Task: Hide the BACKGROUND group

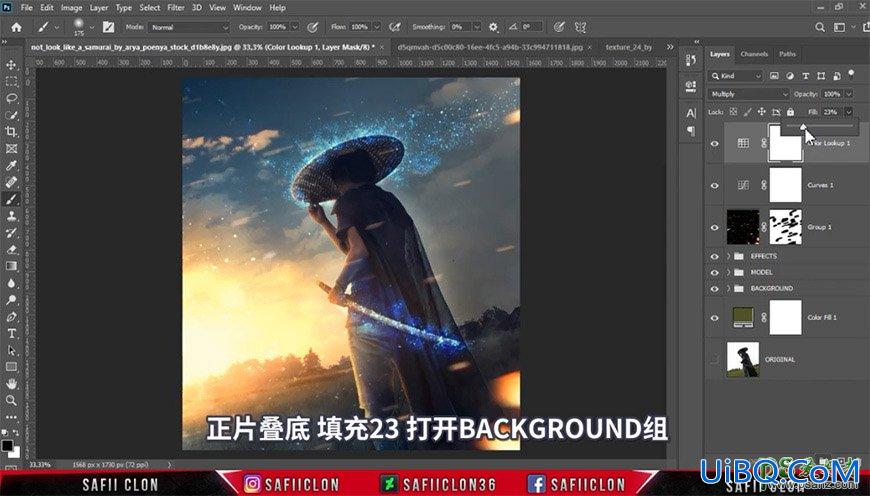Action: pos(715,289)
